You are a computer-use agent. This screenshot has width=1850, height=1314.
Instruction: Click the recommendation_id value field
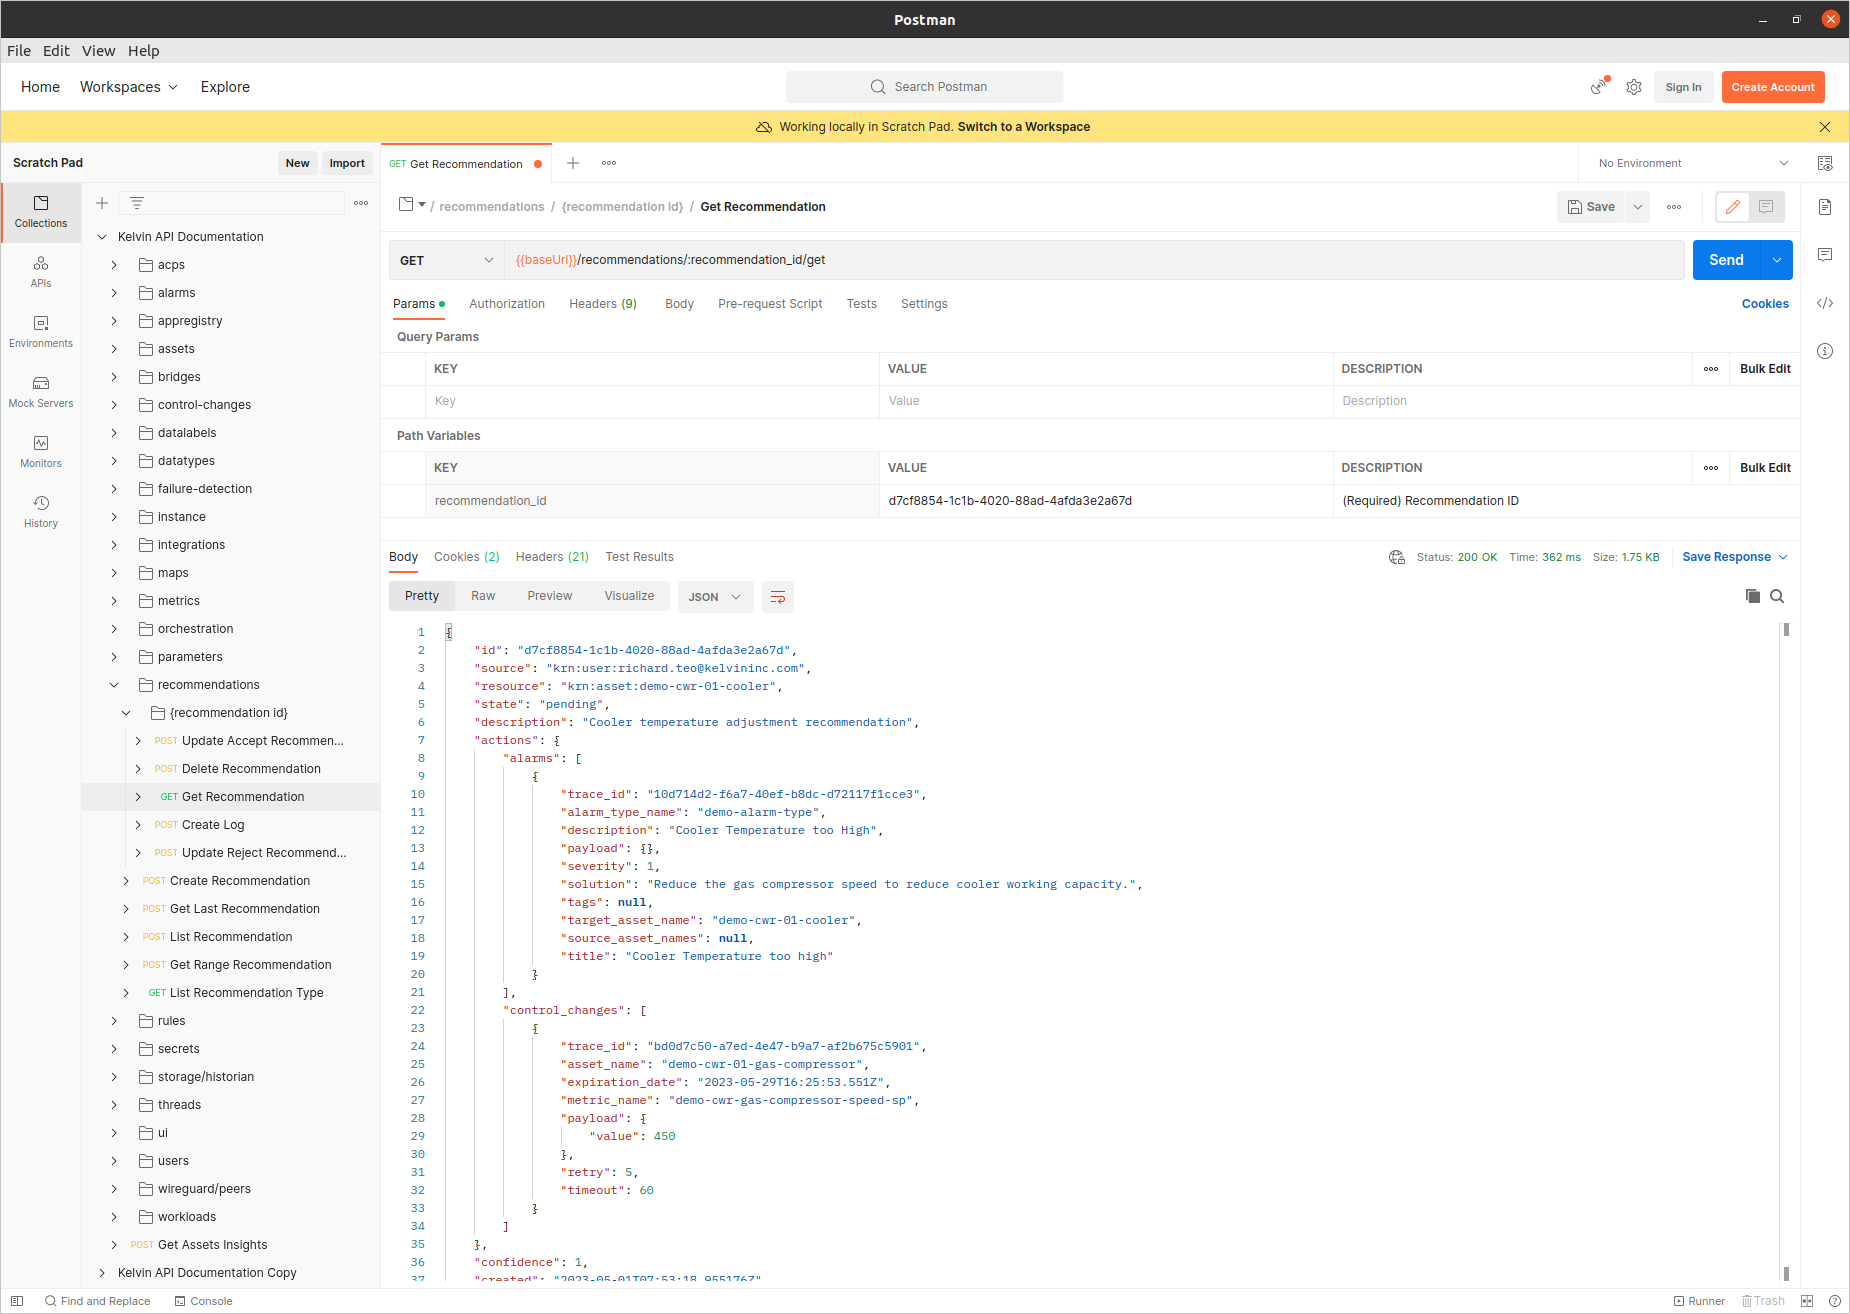(x=1010, y=500)
